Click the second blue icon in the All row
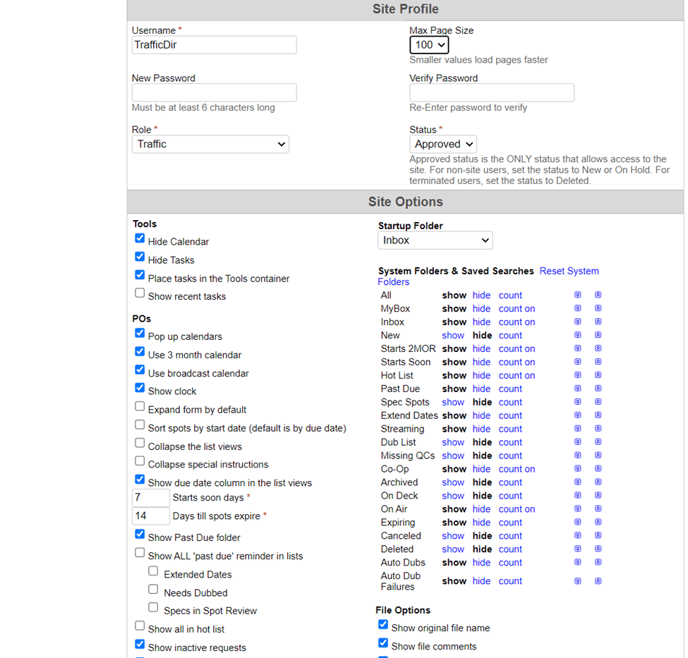This screenshot has width=688, height=658. click(598, 295)
